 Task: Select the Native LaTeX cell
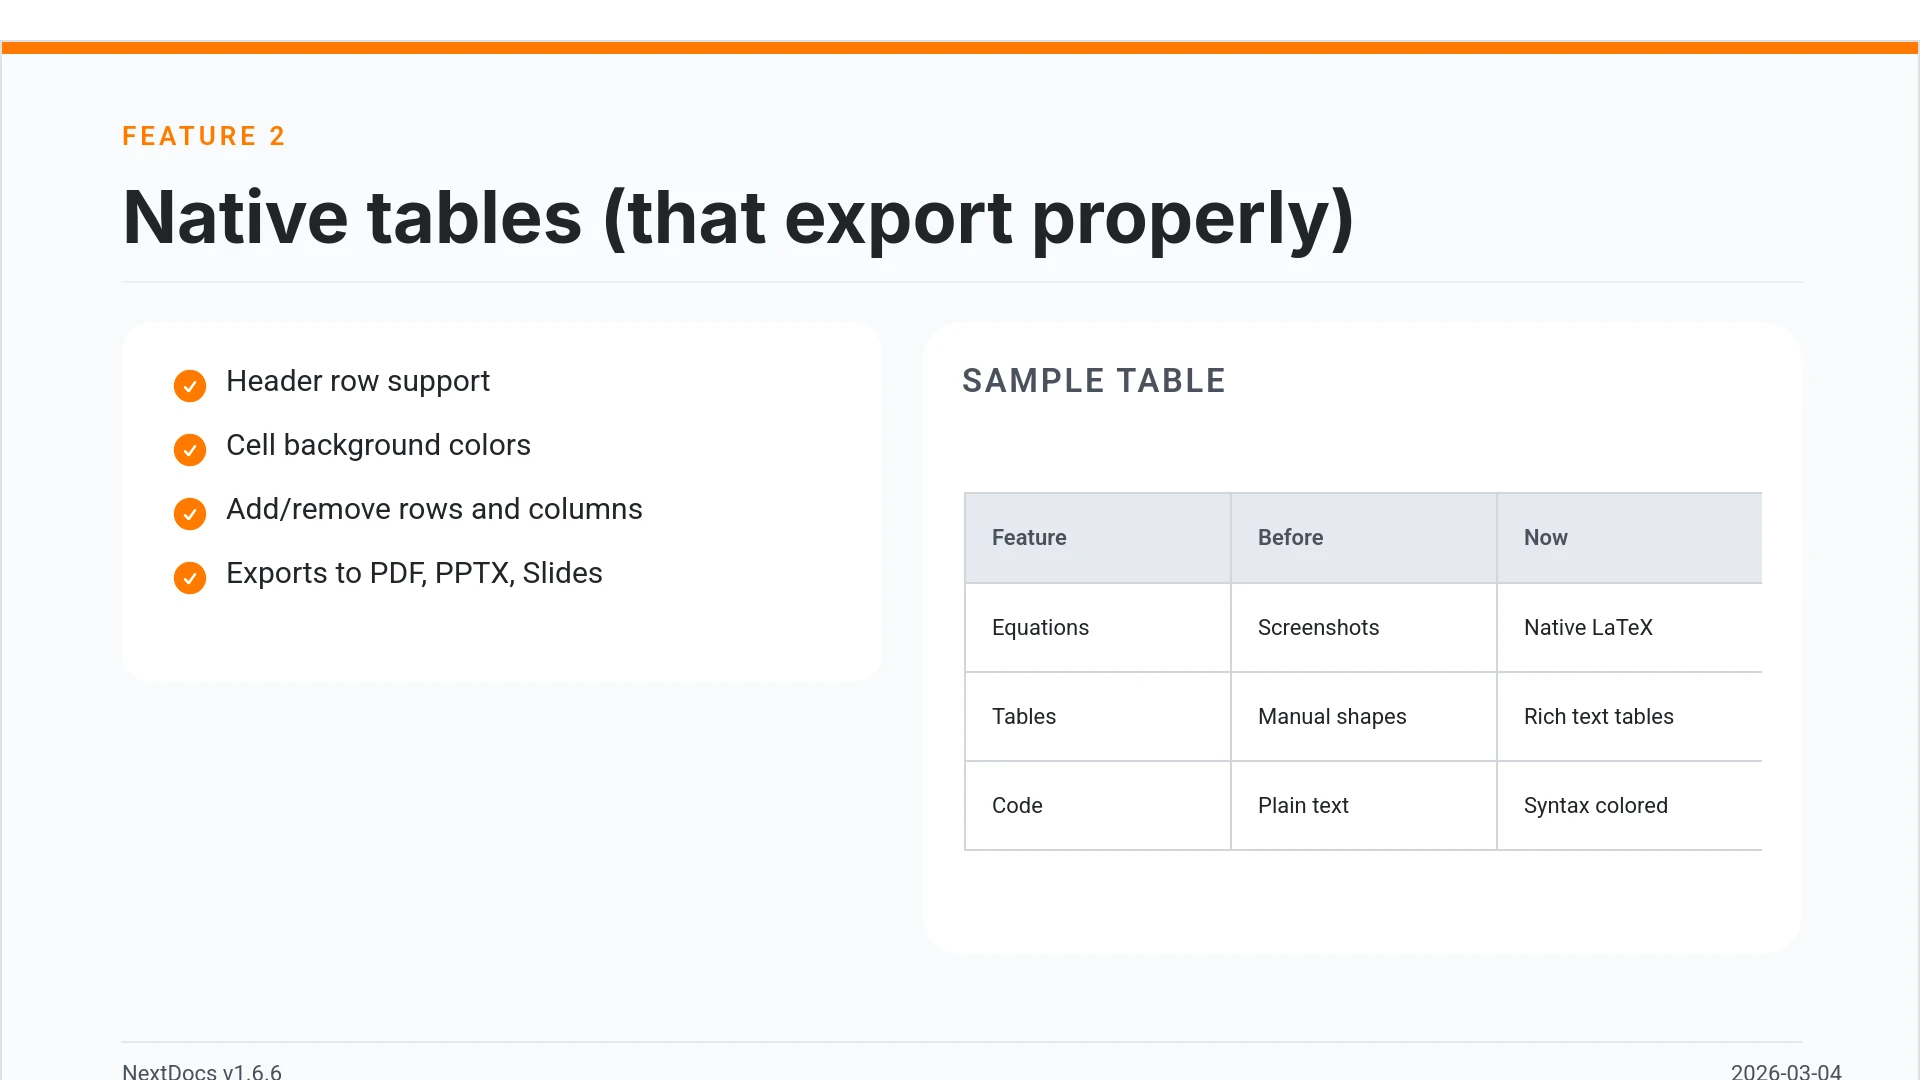1629,628
